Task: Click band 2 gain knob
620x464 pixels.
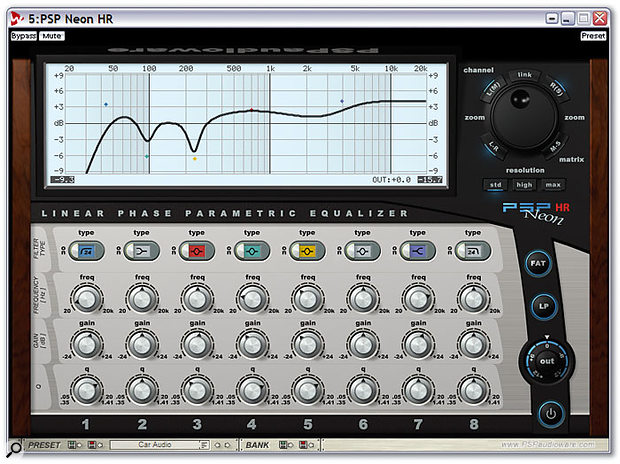Action: [x=142, y=345]
